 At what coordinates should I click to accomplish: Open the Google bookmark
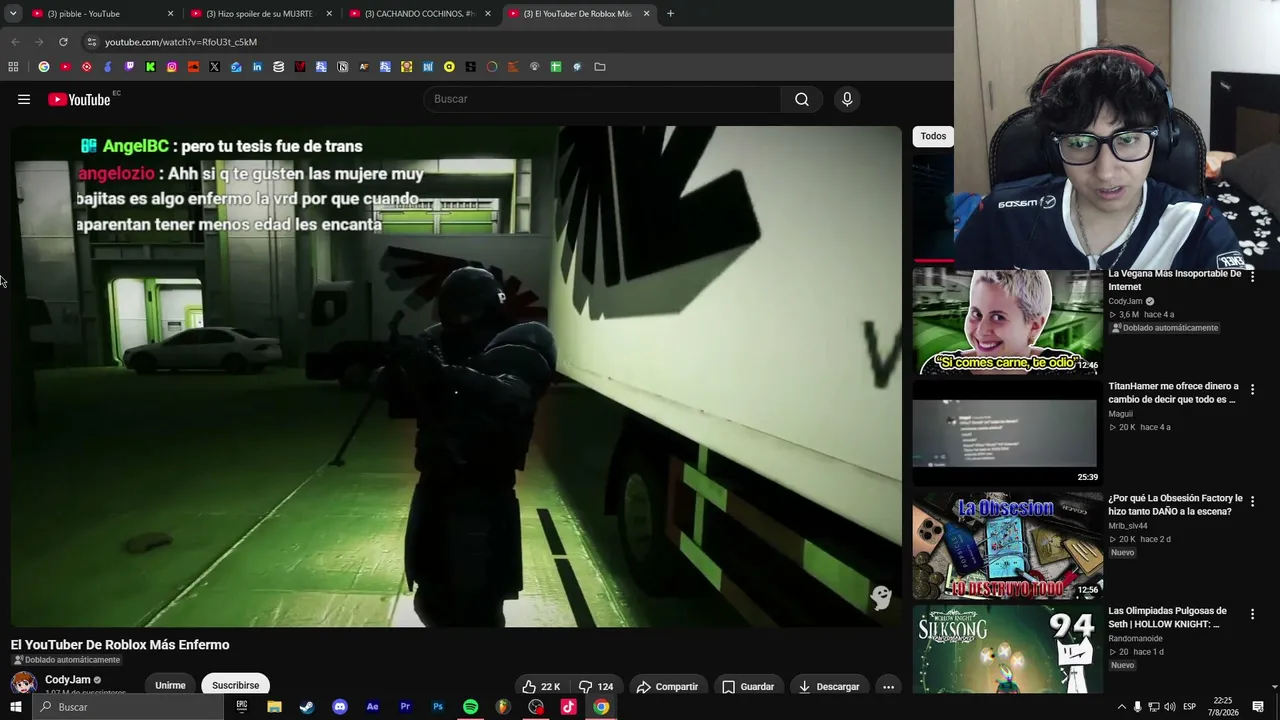(x=44, y=67)
